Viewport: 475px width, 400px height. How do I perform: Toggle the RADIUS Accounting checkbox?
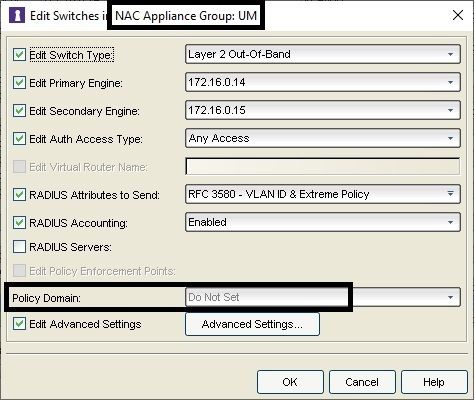coord(19,223)
